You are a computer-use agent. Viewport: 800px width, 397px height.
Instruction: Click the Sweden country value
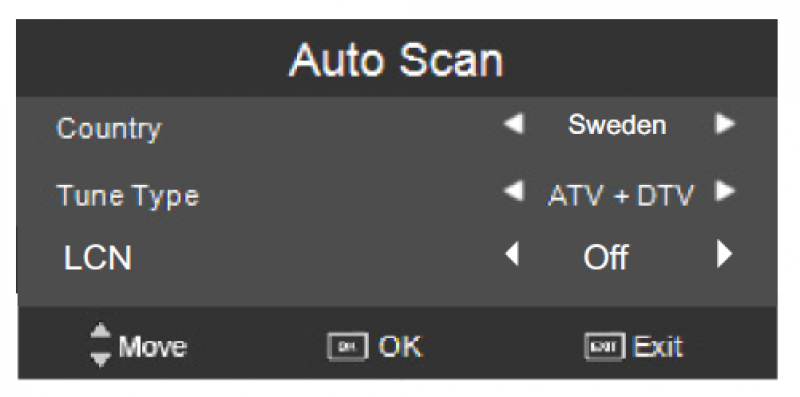pos(617,125)
